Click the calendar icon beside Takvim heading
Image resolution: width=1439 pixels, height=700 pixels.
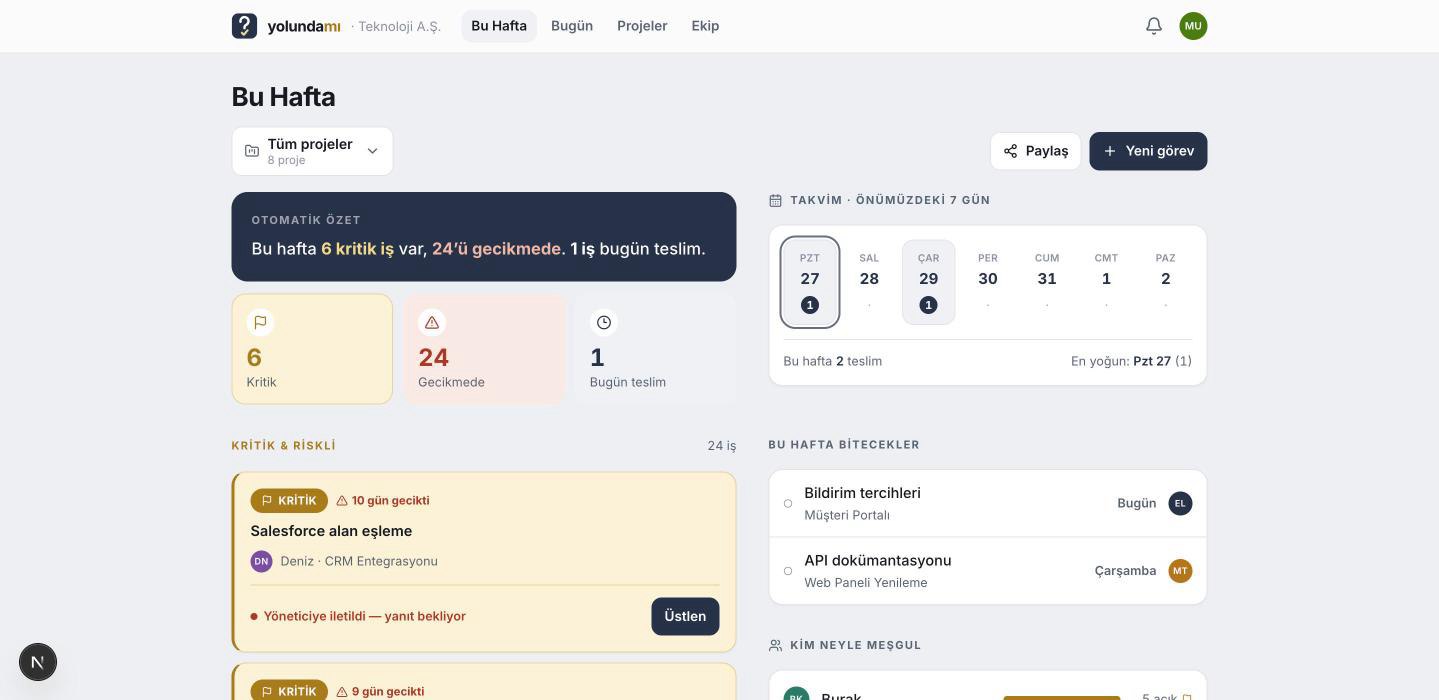[x=775, y=200]
